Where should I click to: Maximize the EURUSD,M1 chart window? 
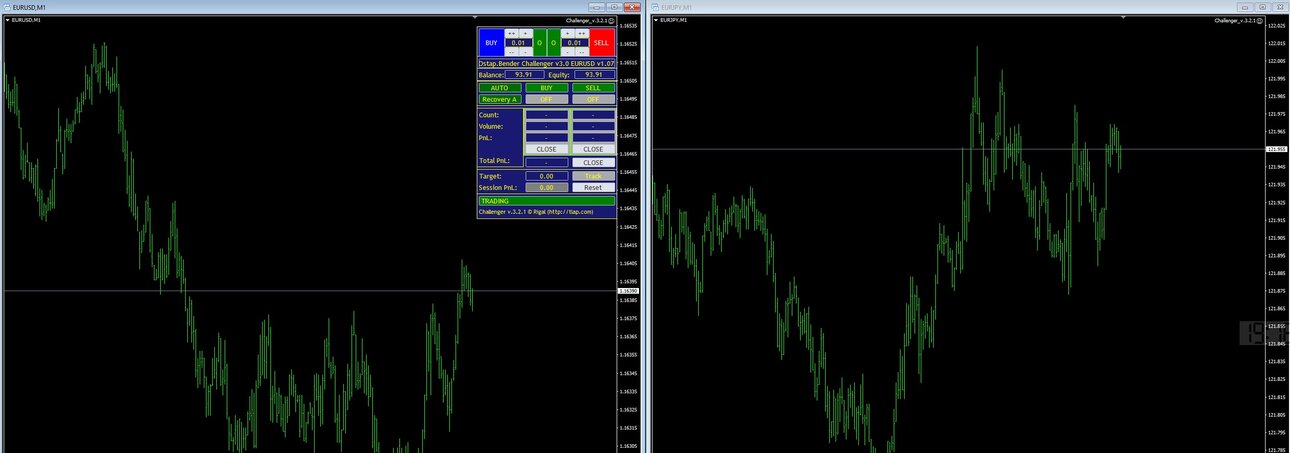[614, 7]
